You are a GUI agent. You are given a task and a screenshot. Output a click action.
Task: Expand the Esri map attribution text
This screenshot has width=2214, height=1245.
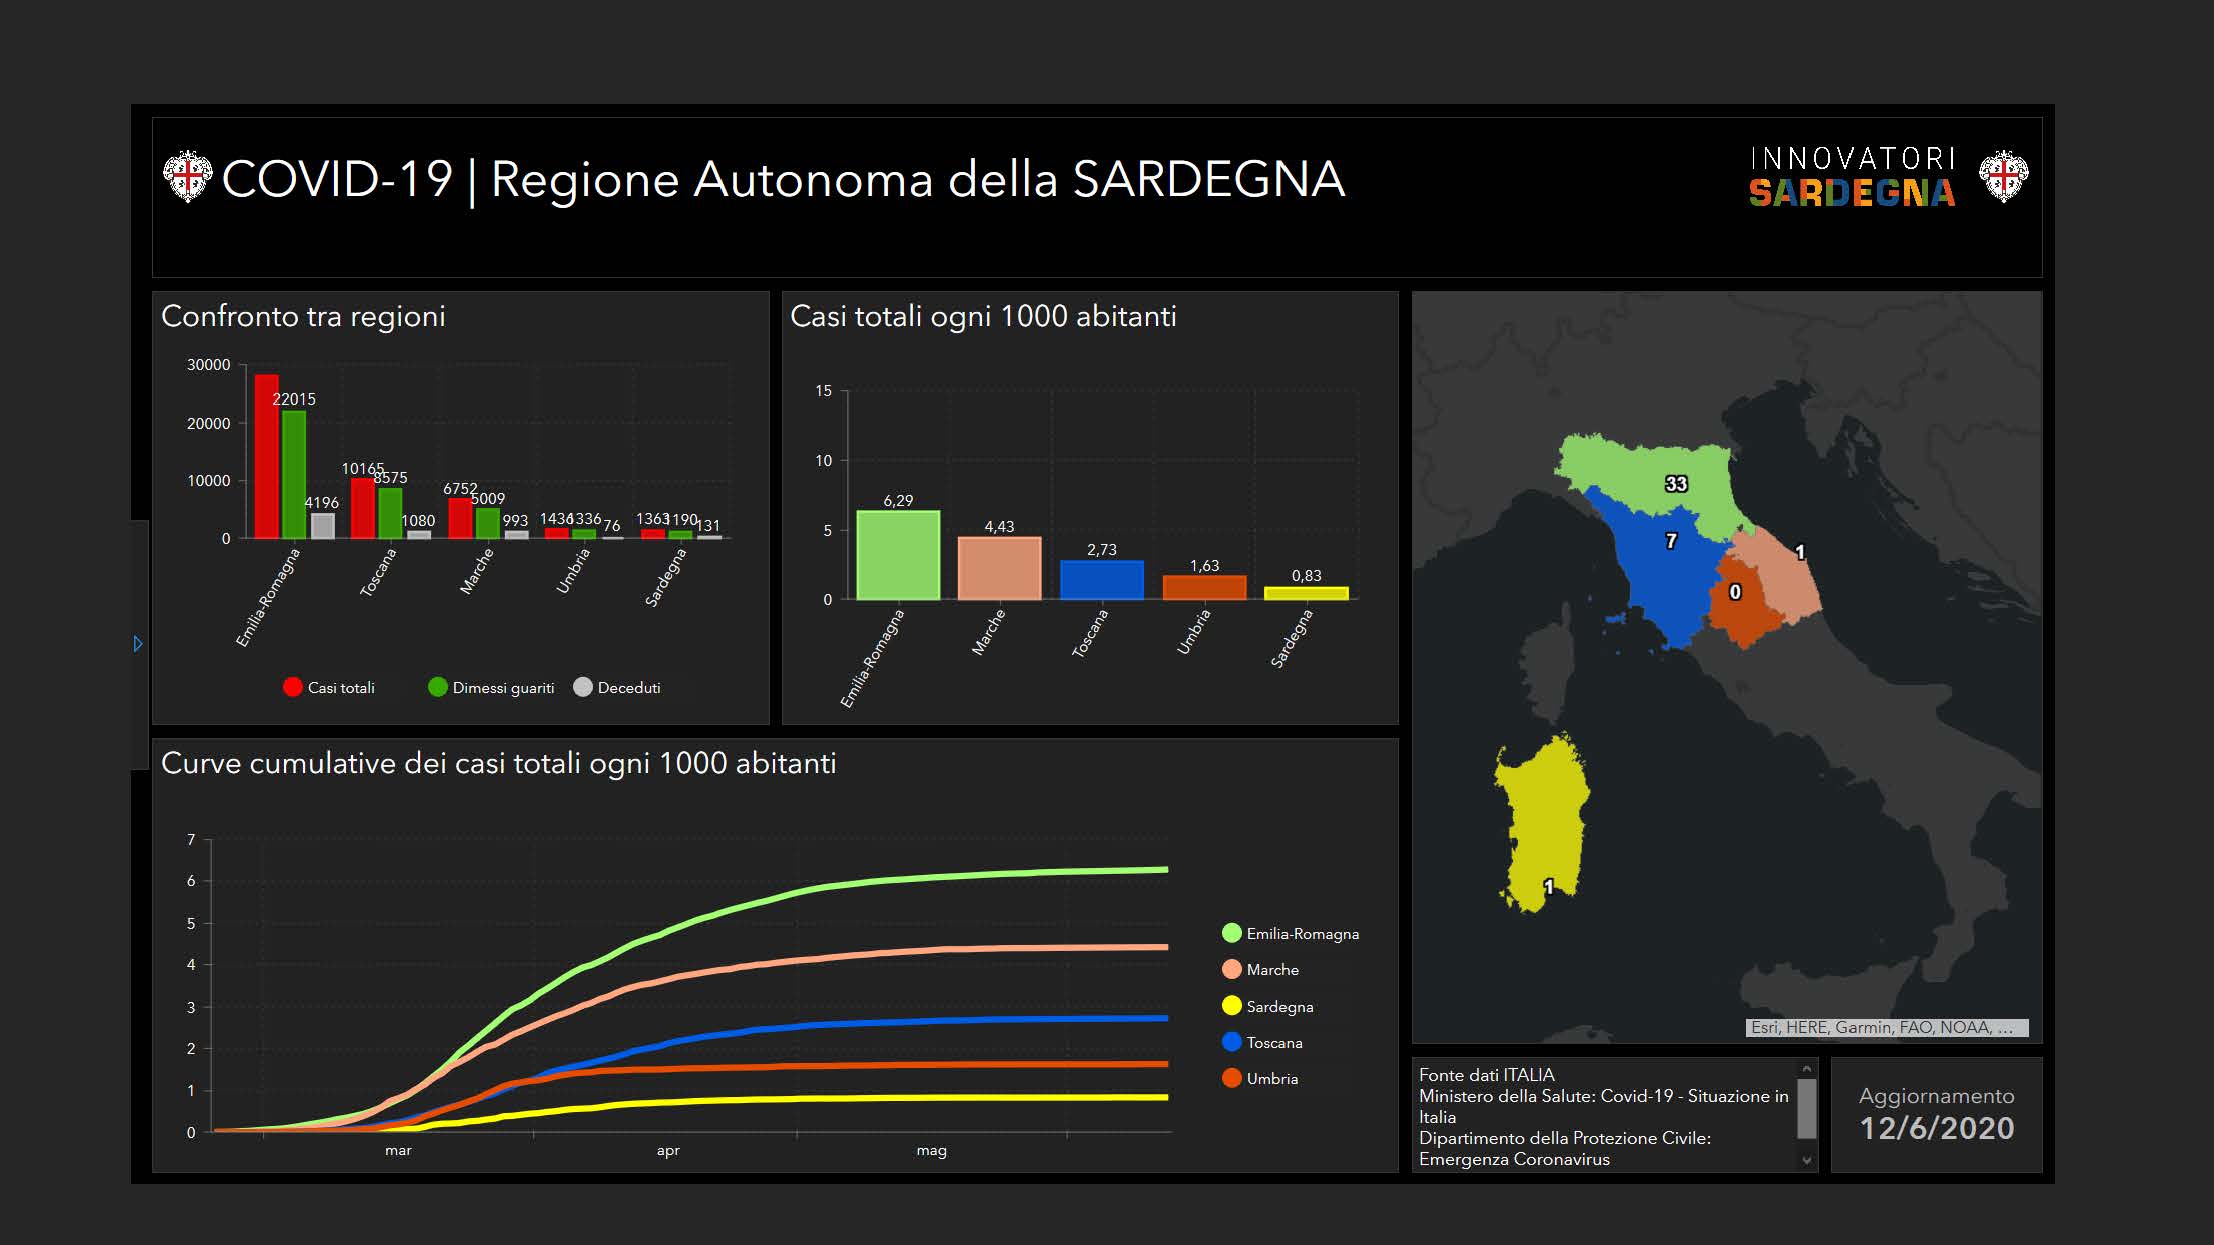[1886, 1027]
